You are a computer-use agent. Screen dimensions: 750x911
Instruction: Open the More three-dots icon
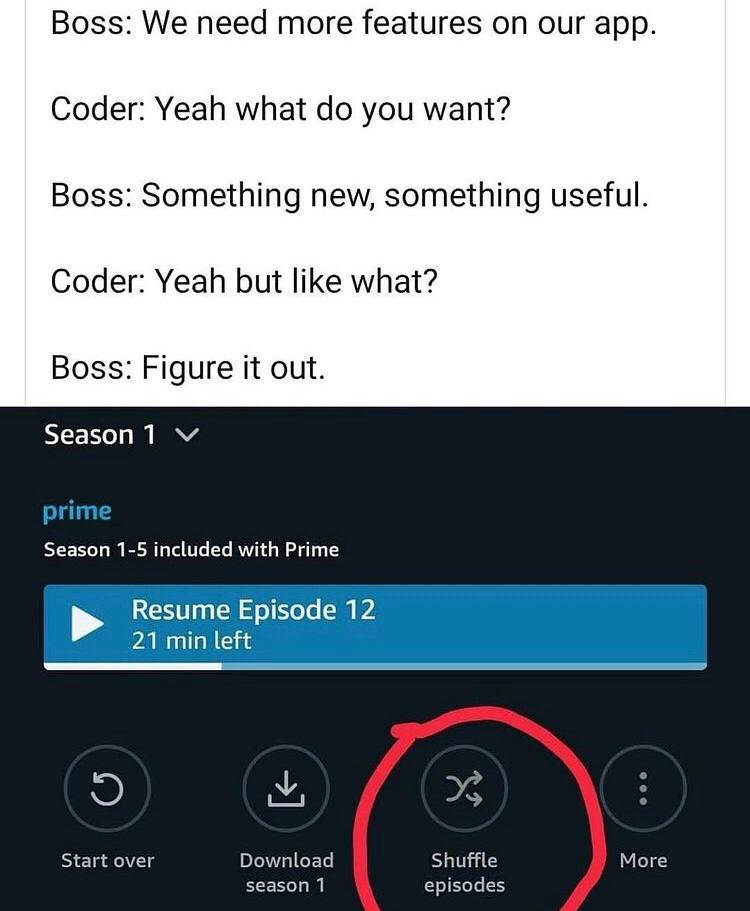[643, 790]
